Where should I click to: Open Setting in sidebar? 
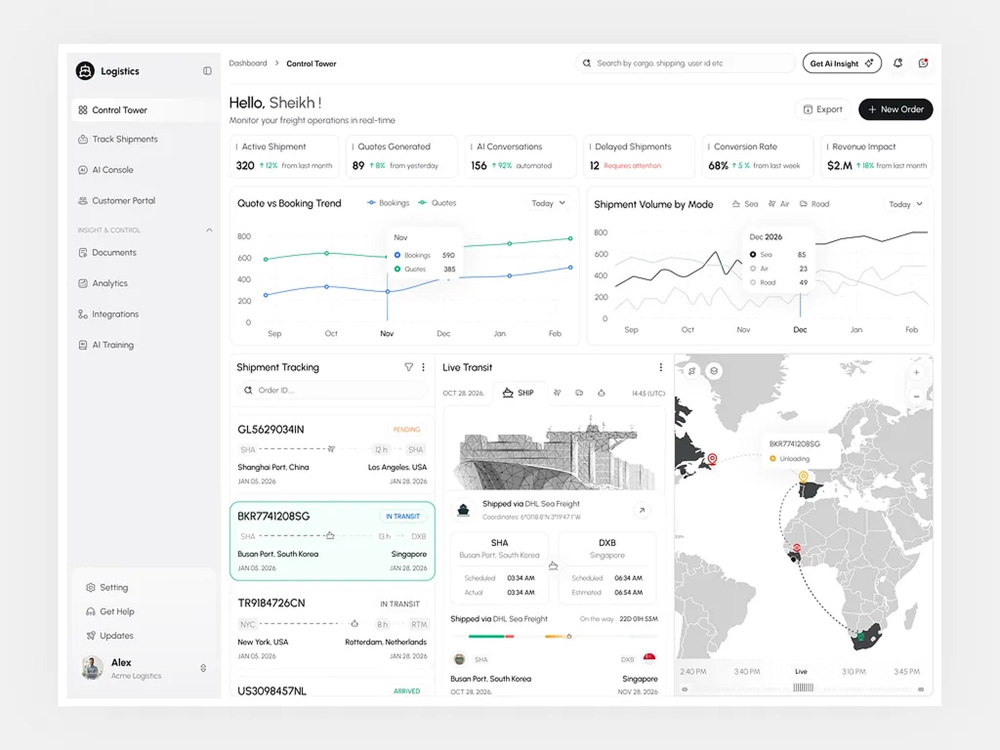click(x=107, y=587)
